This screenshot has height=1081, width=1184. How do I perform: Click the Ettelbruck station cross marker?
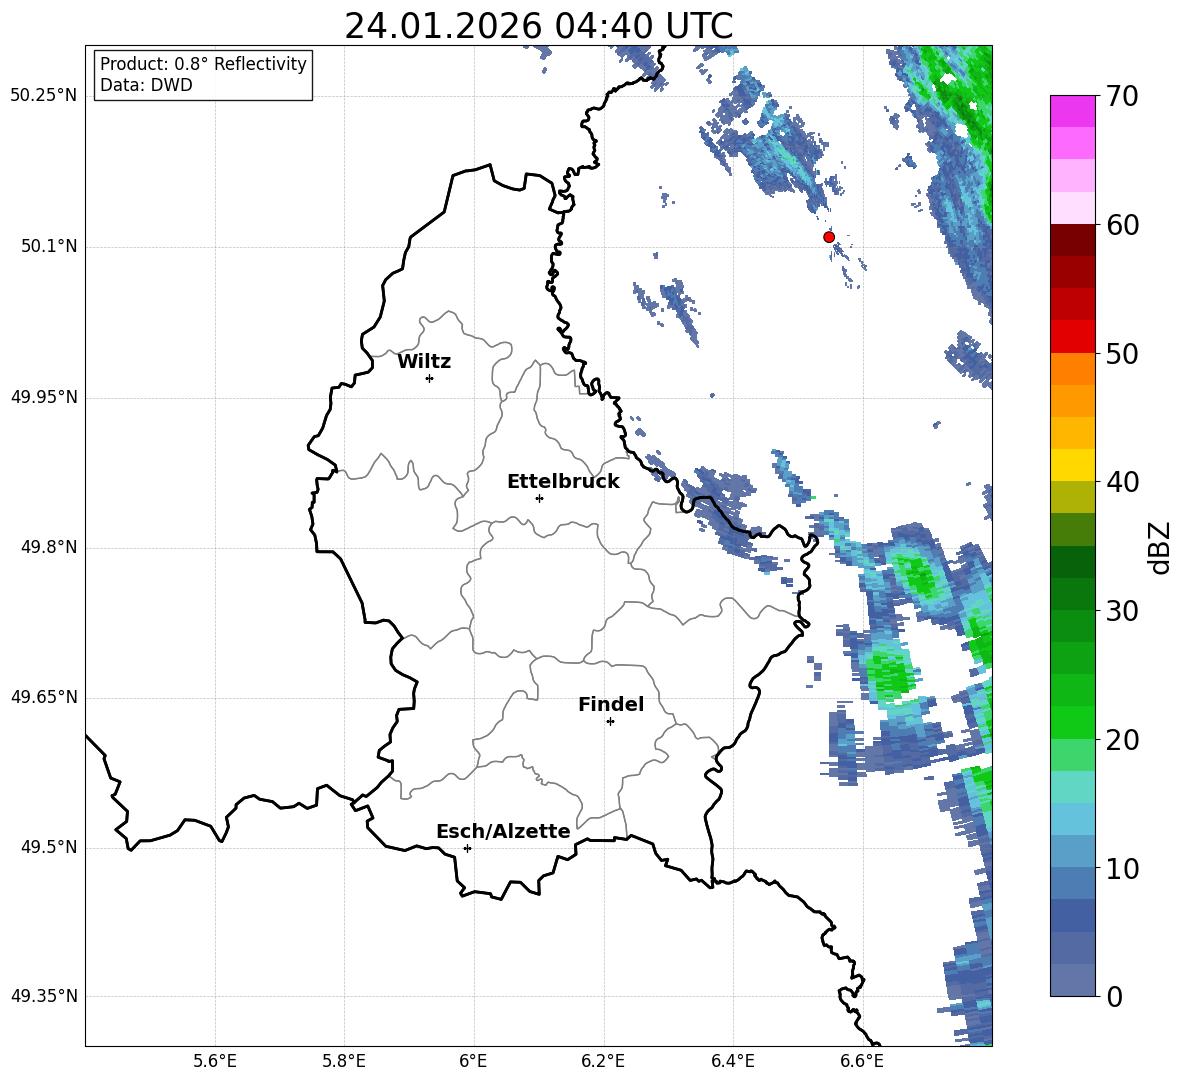539,498
